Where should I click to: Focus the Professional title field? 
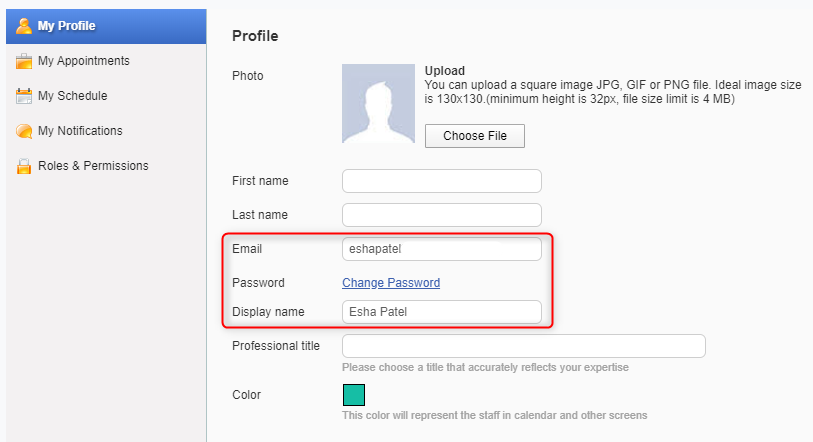[x=524, y=346]
